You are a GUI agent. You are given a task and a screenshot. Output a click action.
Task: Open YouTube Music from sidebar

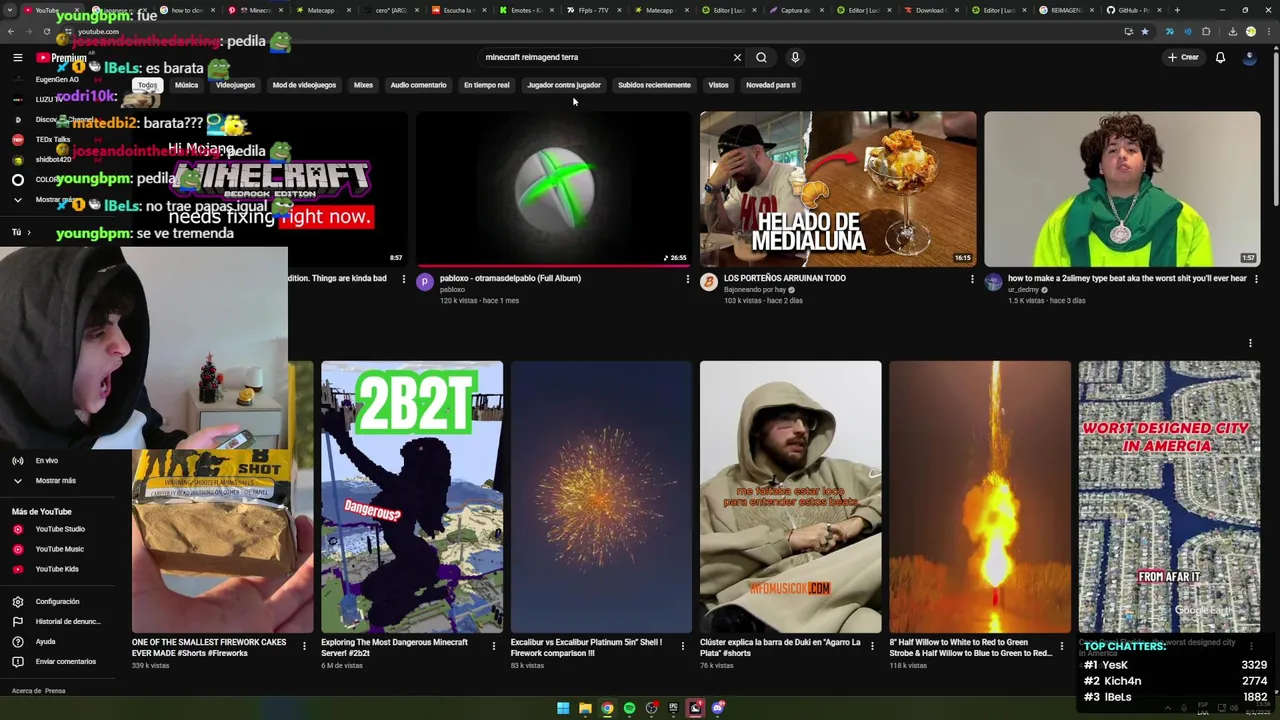click(60, 549)
